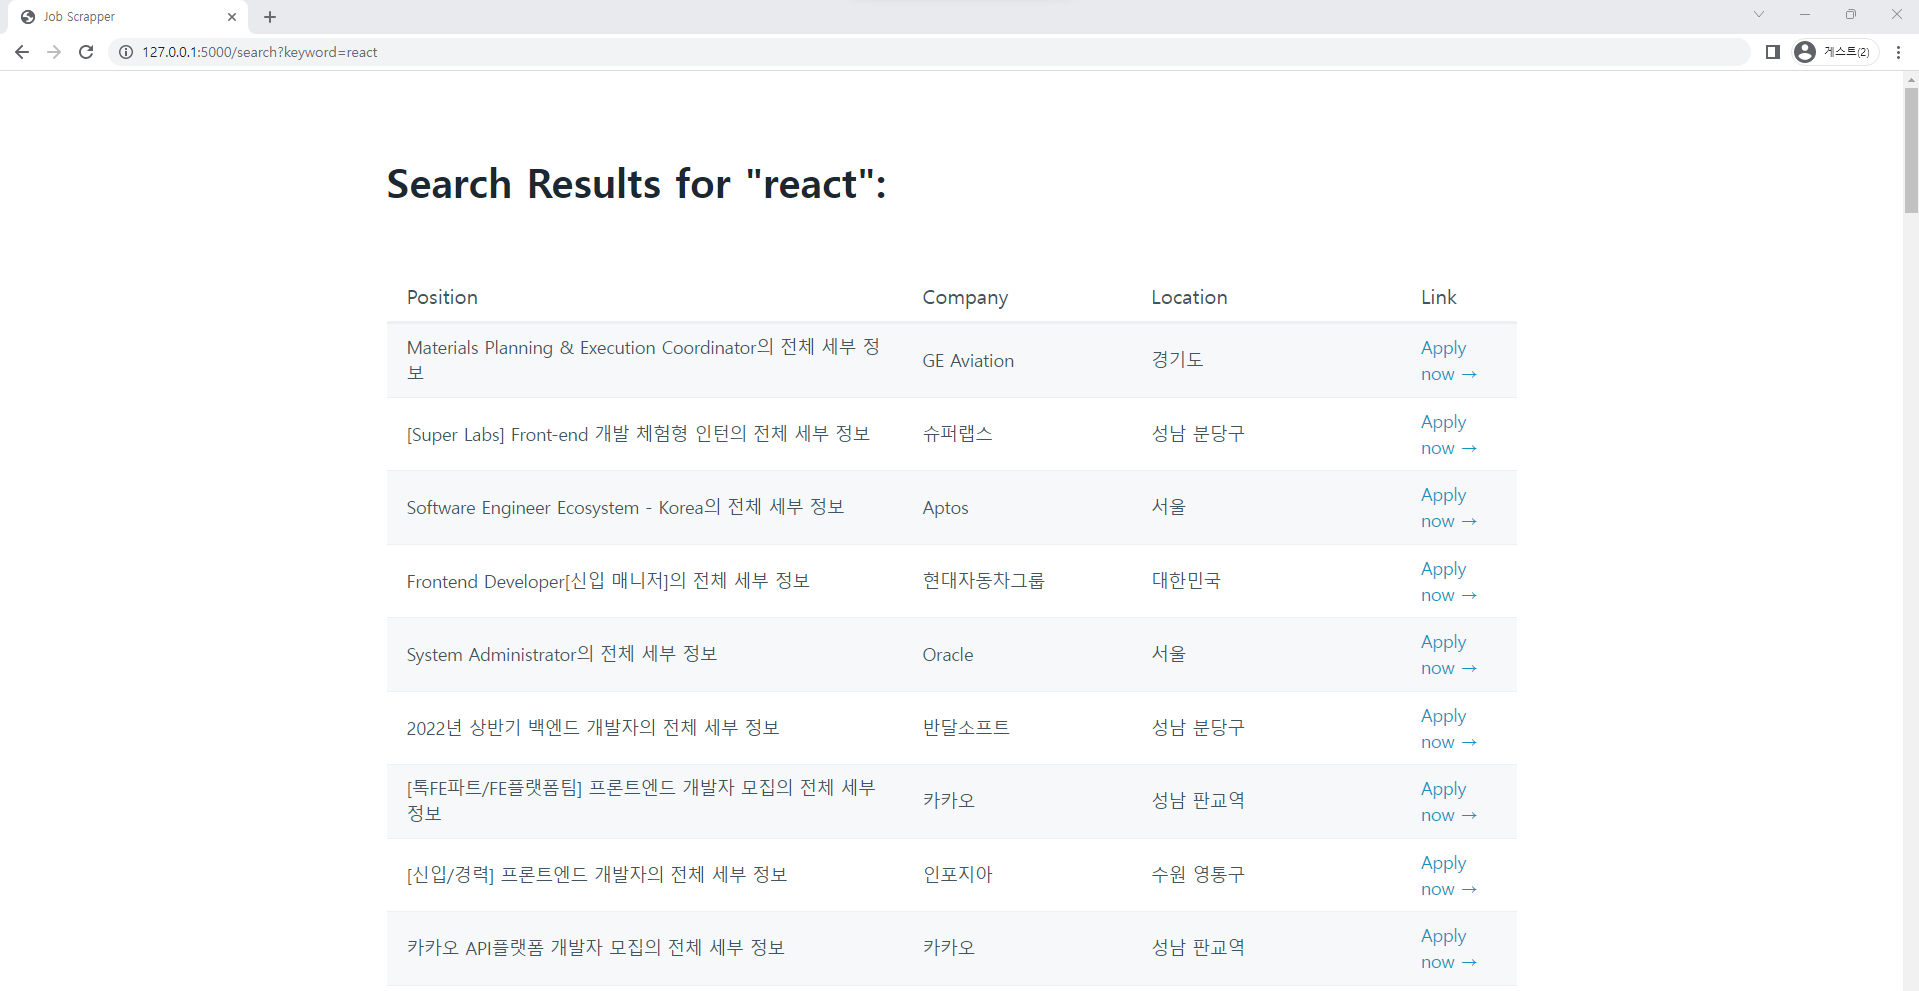Apply now for 카카오 API플랫폼 developer
The width and height of the screenshot is (1919, 991).
1448,949
